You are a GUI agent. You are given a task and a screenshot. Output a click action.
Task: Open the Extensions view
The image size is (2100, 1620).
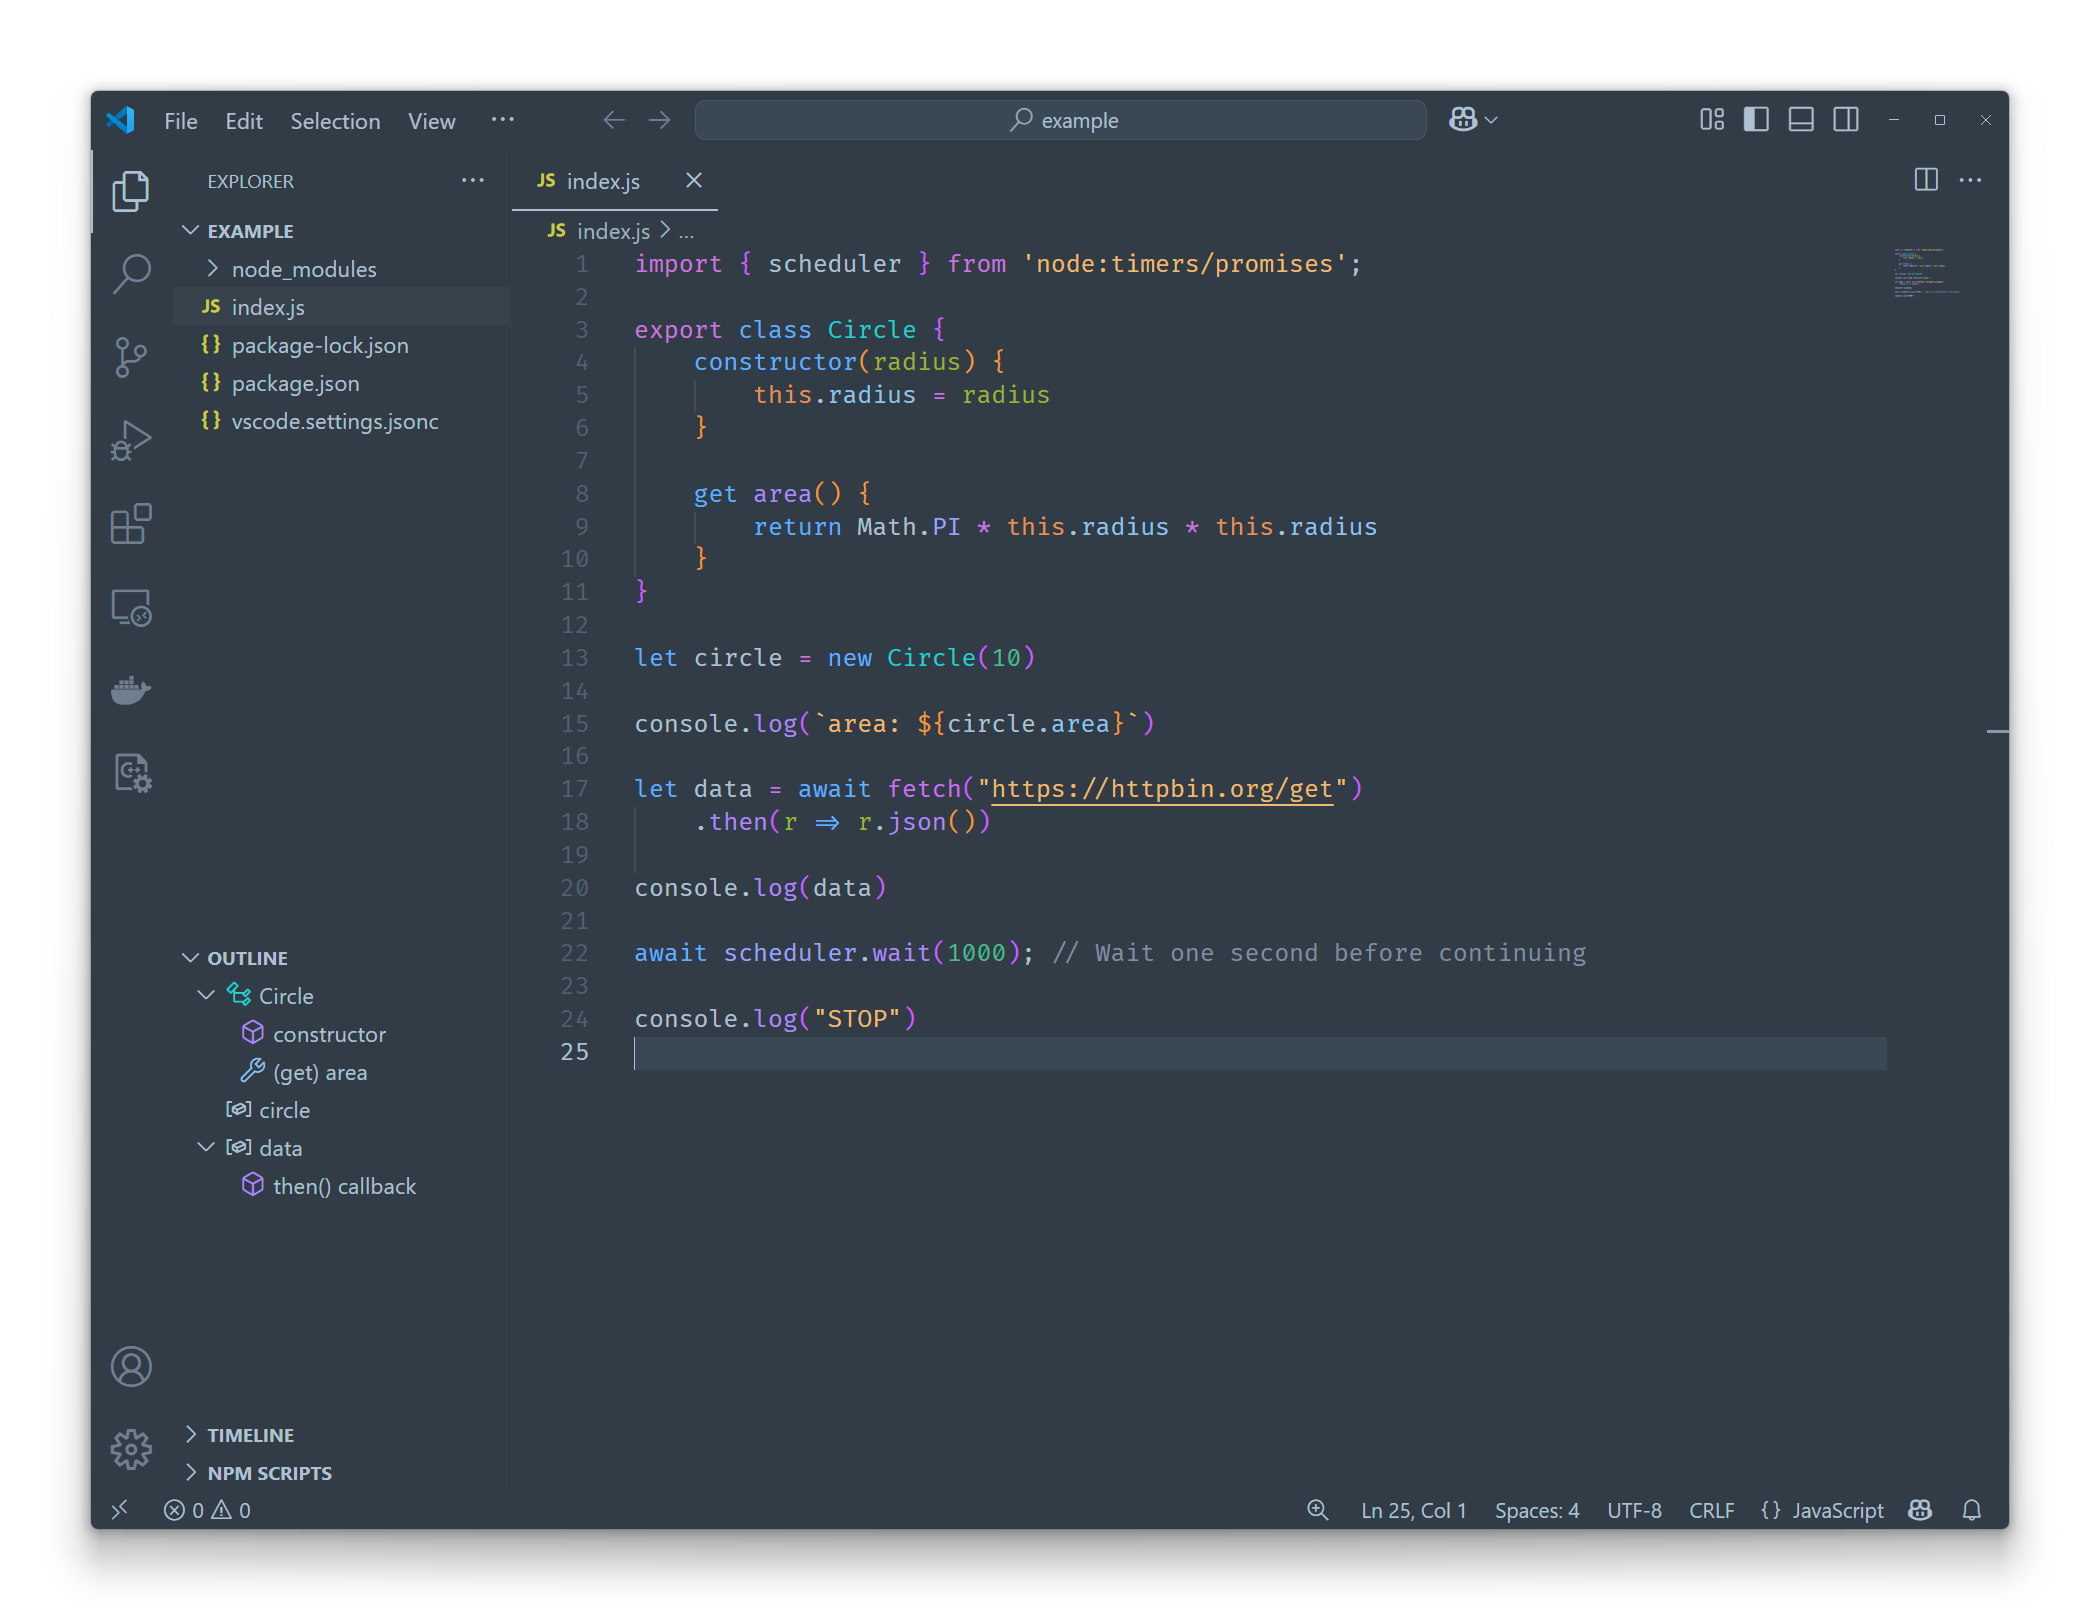tap(131, 524)
